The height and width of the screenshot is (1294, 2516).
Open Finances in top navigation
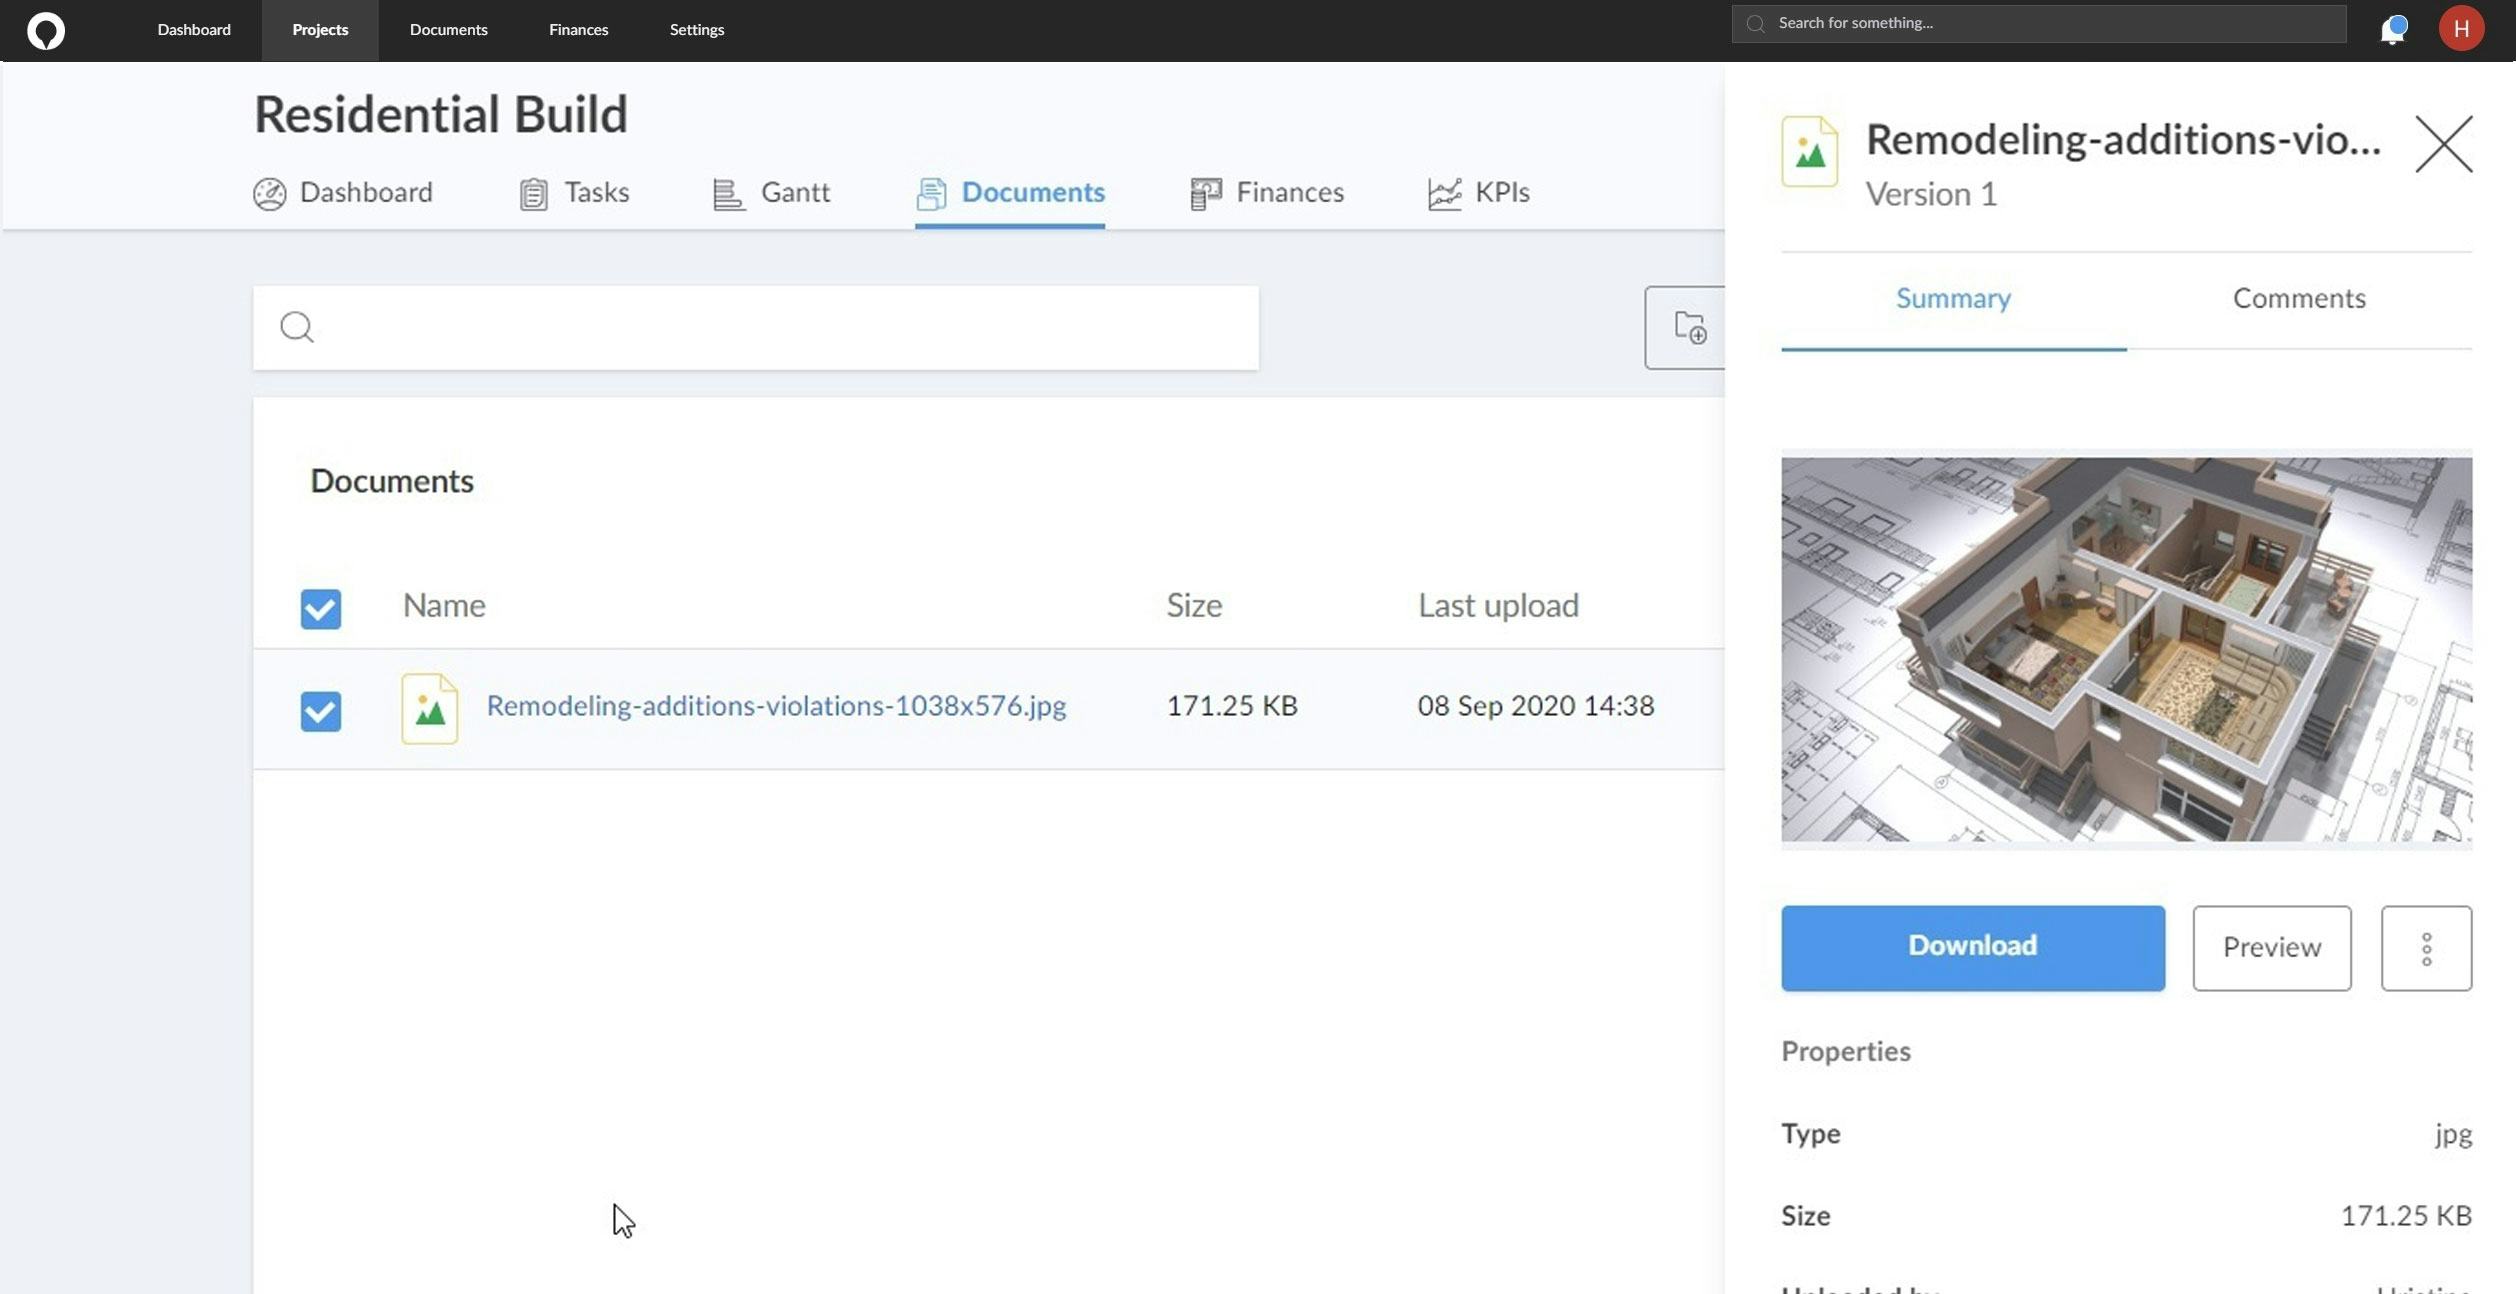(578, 30)
